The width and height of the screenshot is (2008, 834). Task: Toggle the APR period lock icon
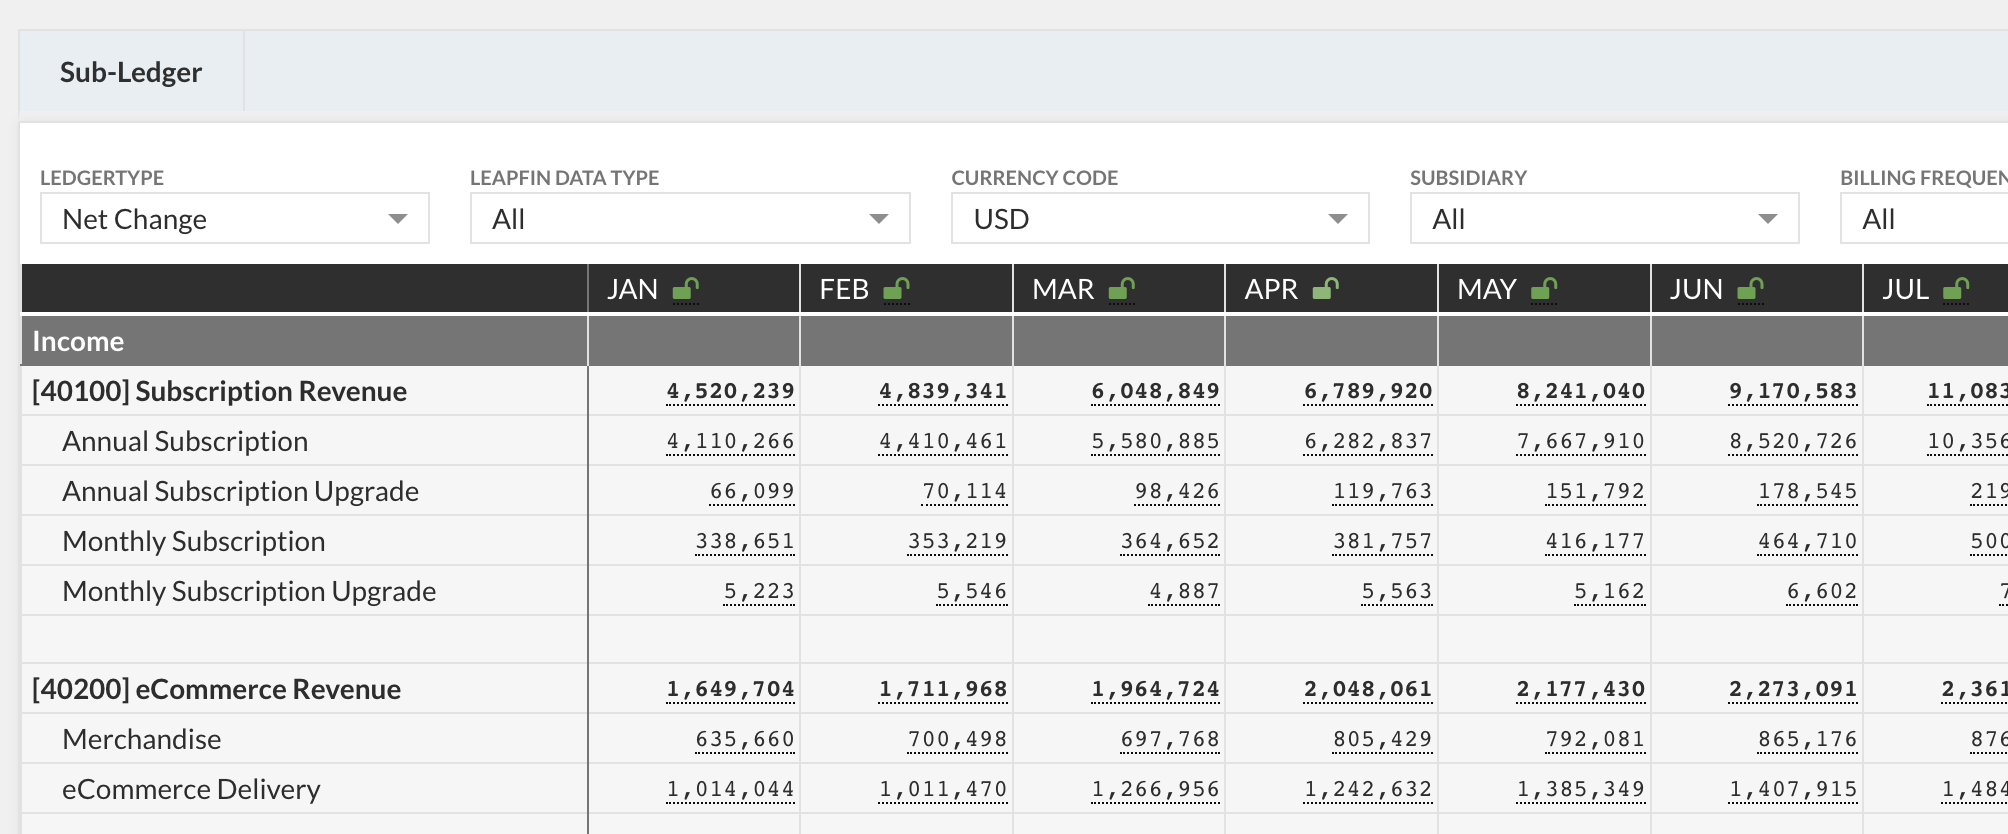point(1325,290)
